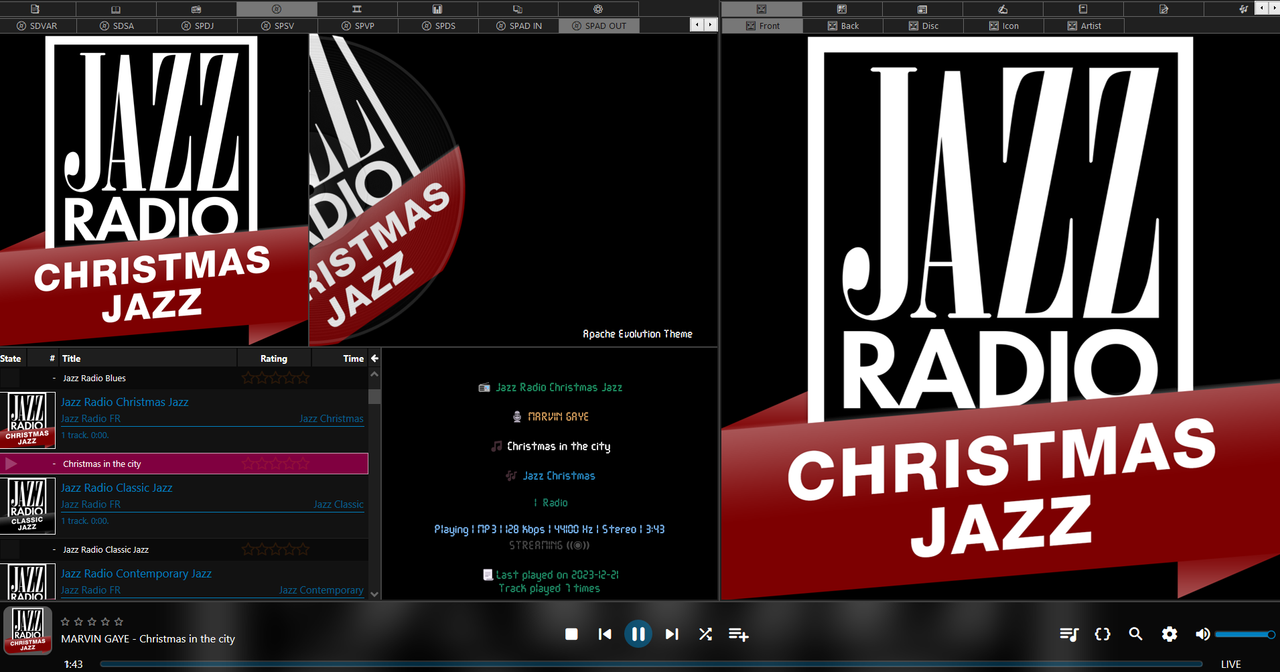
Task: Select the Disc artwork tab
Action: click(923, 25)
